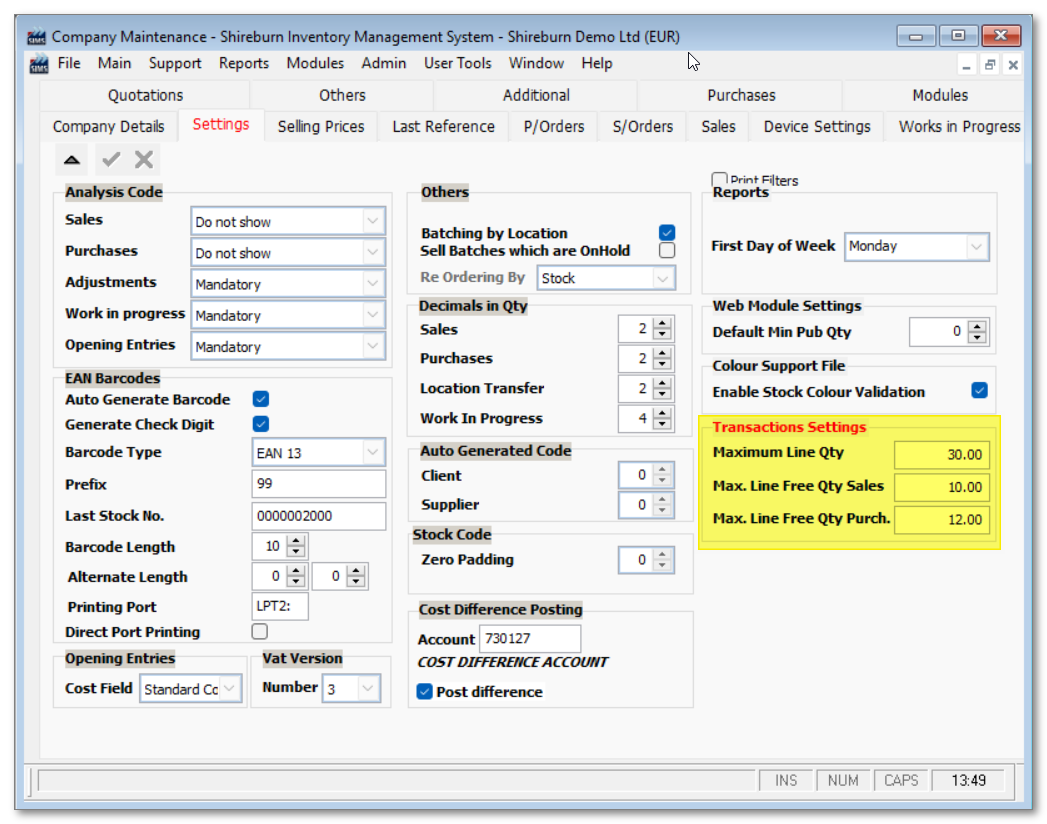Enable Sell Batches which are OnHold
This screenshot has height=824, width=1047.
[666, 250]
